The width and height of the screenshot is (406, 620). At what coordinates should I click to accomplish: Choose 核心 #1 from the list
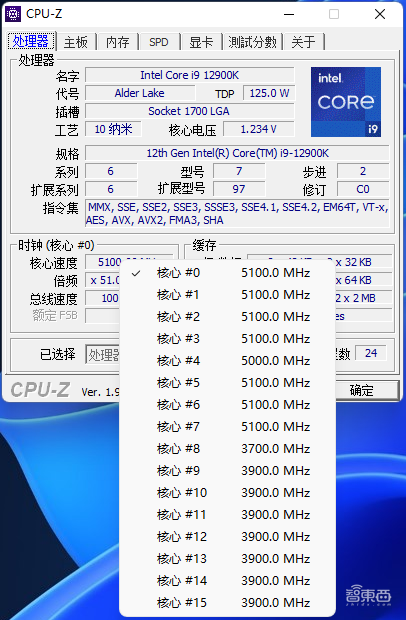(227, 295)
